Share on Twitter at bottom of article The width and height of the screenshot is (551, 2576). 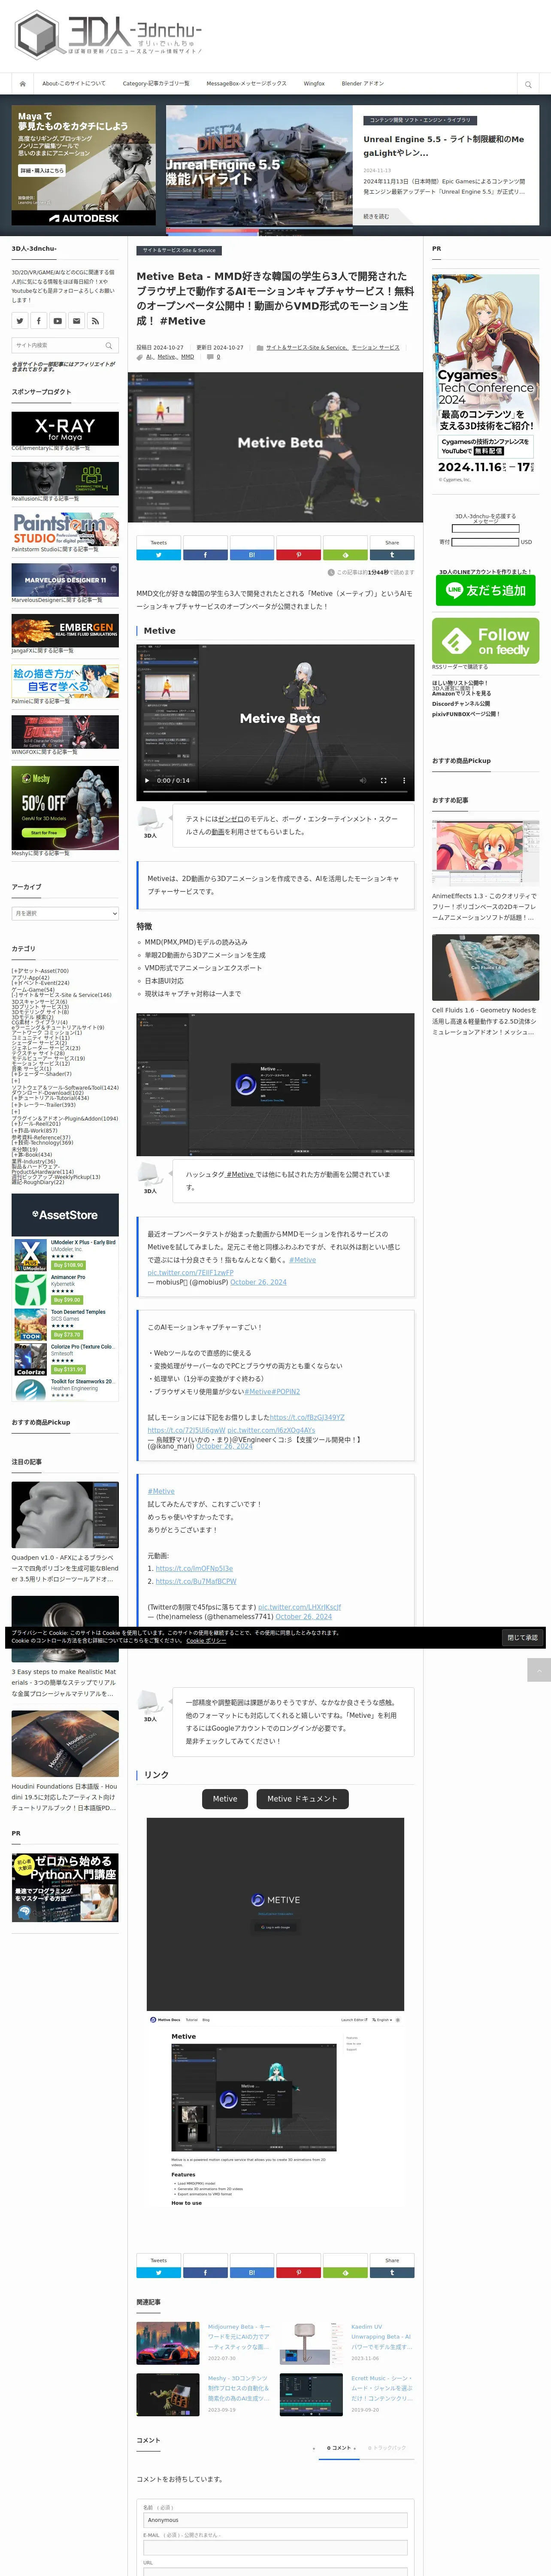[x=159, y=2272]
